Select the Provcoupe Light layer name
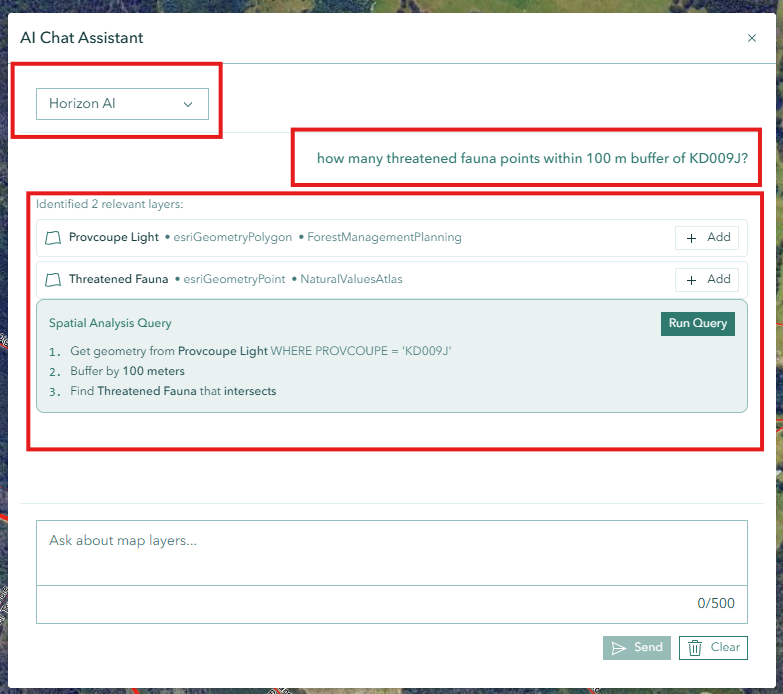Viewport: 783px width, 694px height. tap(113, 238)
